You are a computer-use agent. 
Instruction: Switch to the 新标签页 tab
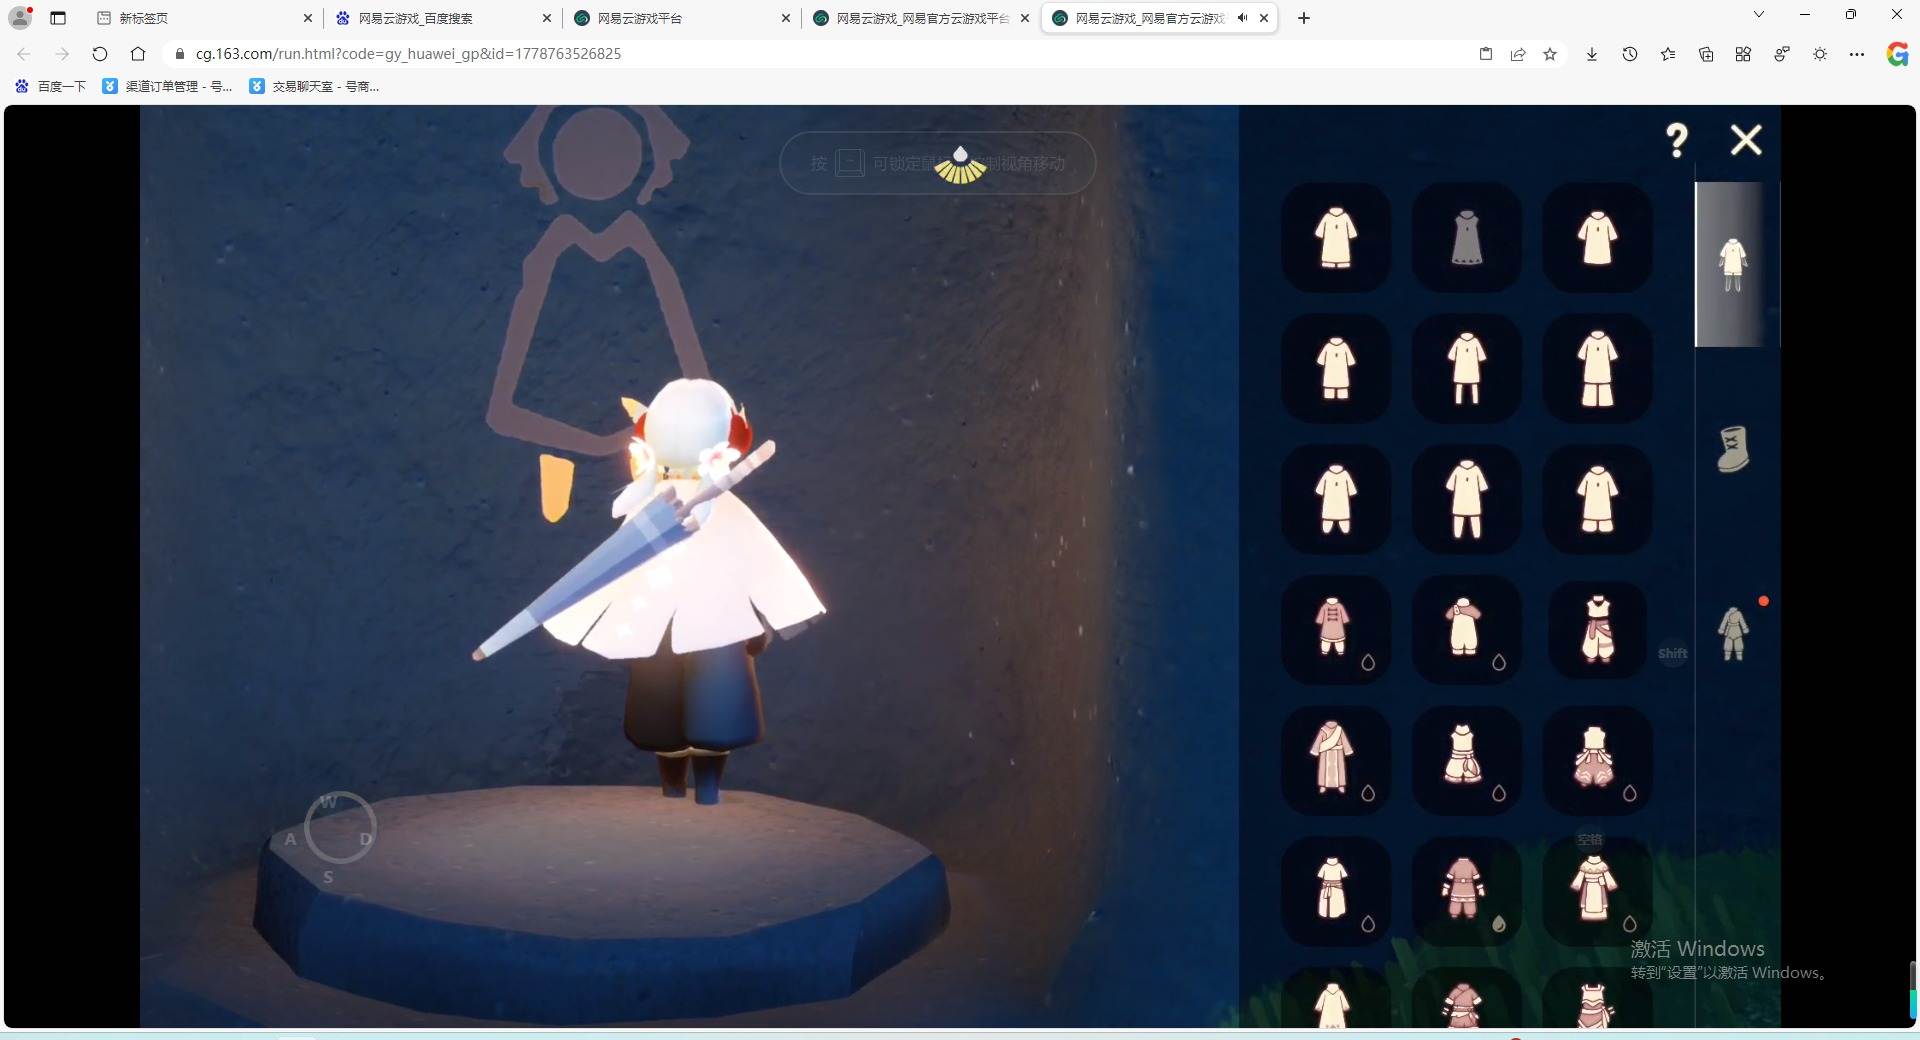[x=205, y=18]
